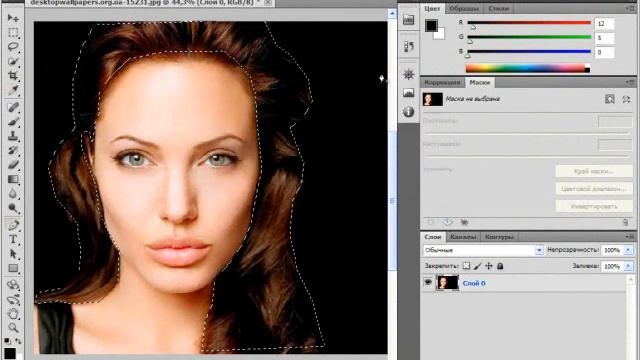The image size is (640, 360).
Task: Click the Green channel slider handle
Action: 470,42
